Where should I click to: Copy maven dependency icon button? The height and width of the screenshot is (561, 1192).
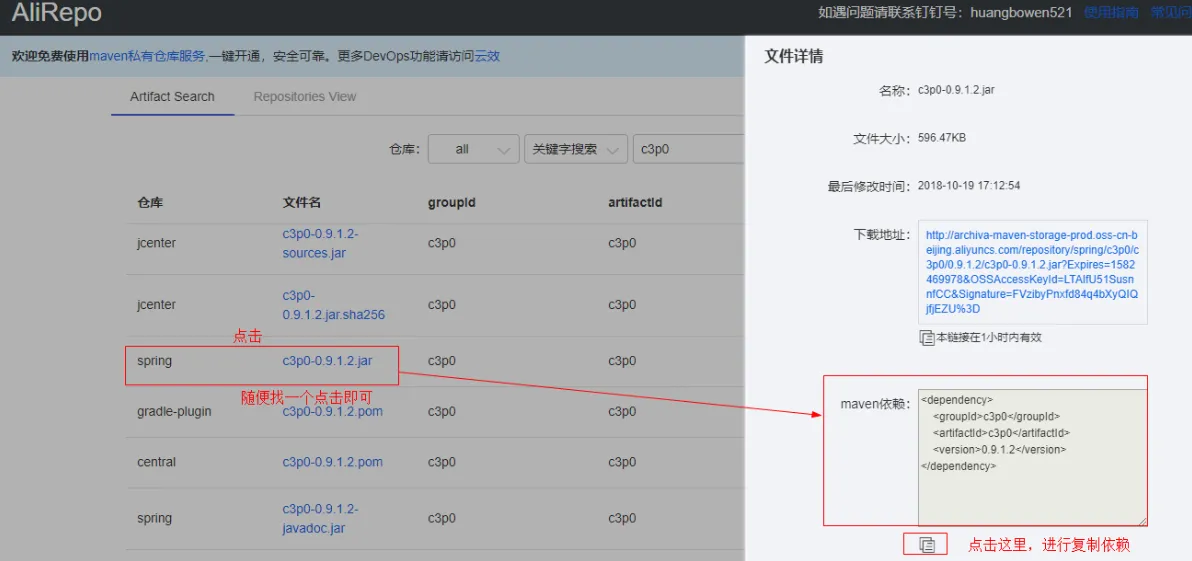point(926,544)
